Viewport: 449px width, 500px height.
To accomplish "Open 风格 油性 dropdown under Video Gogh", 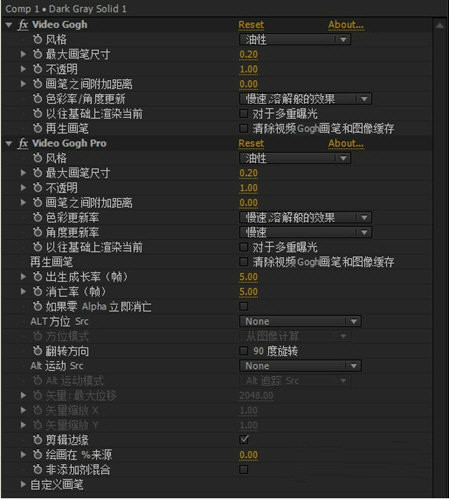I will (295, 40).
